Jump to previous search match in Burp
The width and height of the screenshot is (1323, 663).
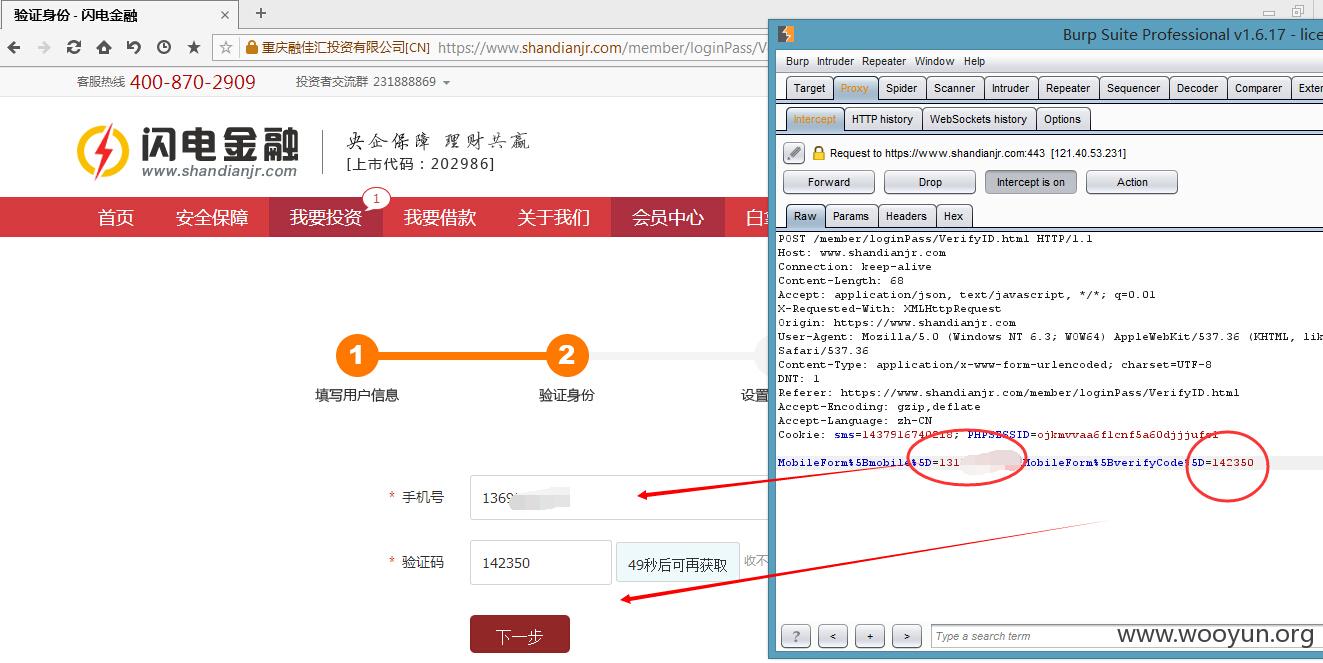click(x=833, y=636)
